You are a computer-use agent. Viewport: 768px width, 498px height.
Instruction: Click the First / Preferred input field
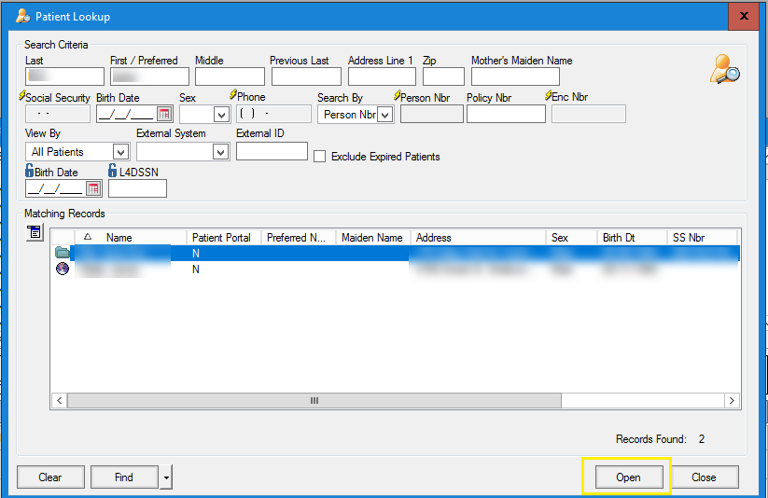coord(150,76)
